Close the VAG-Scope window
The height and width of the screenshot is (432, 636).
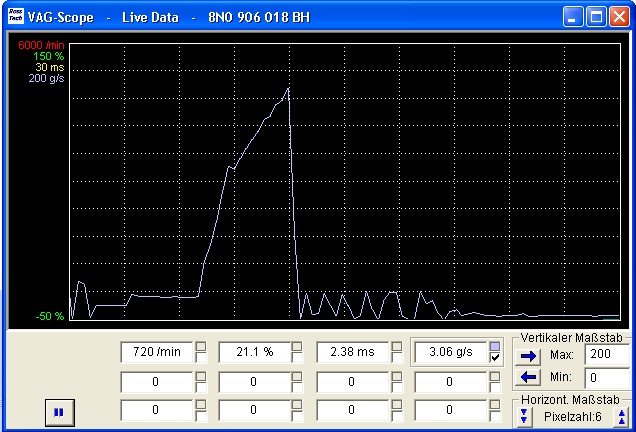pyautogui.click(x=619, y=17)
